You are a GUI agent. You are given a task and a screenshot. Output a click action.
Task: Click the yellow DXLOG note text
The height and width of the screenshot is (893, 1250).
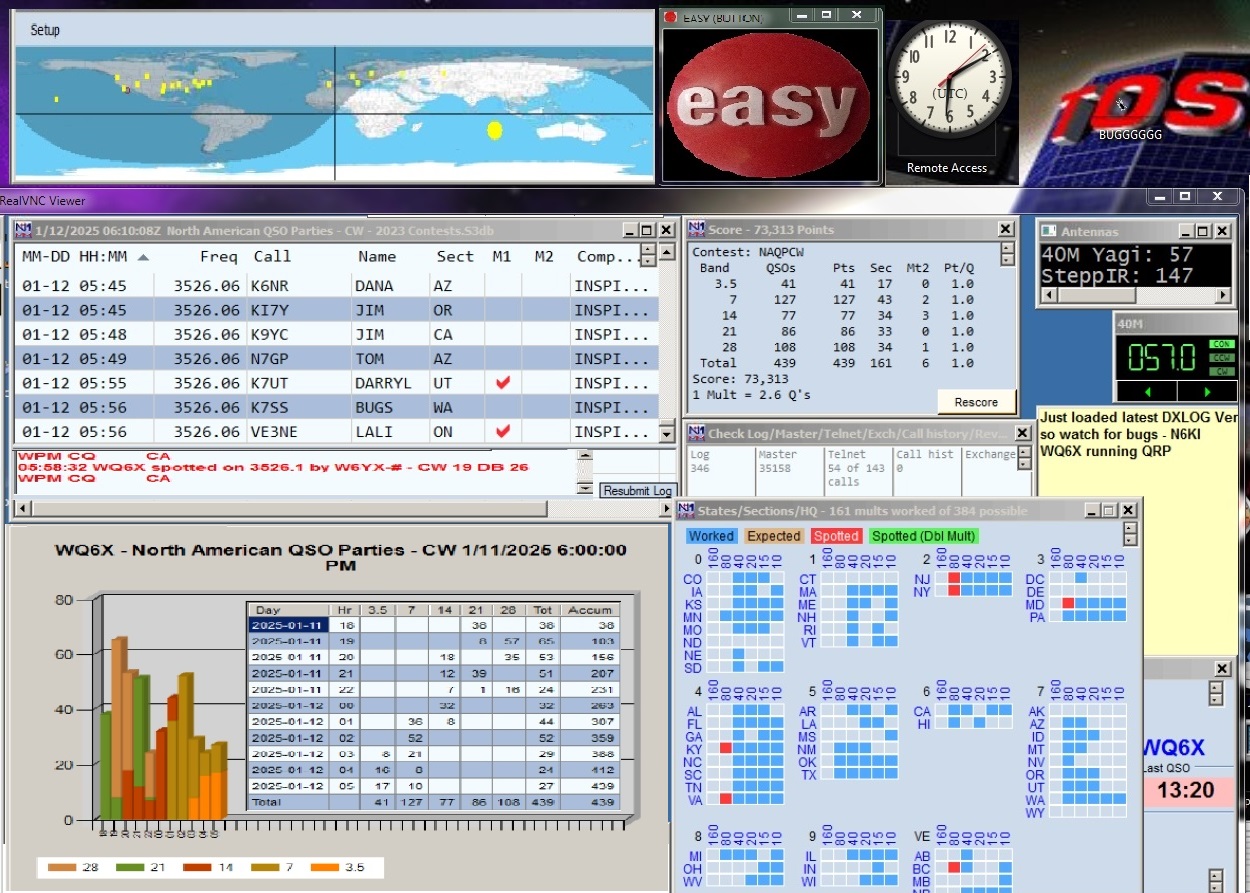tap(1138, 433)
